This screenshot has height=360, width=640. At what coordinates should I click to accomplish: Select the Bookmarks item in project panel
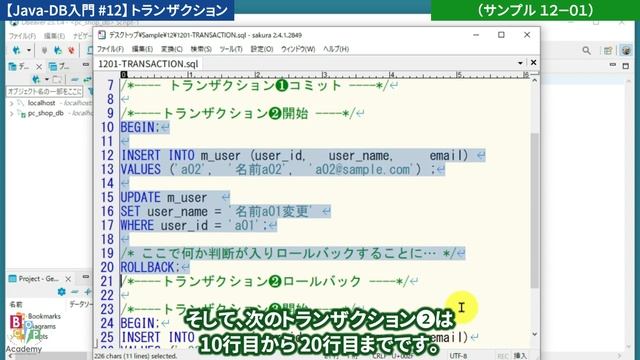coord(44,316)
